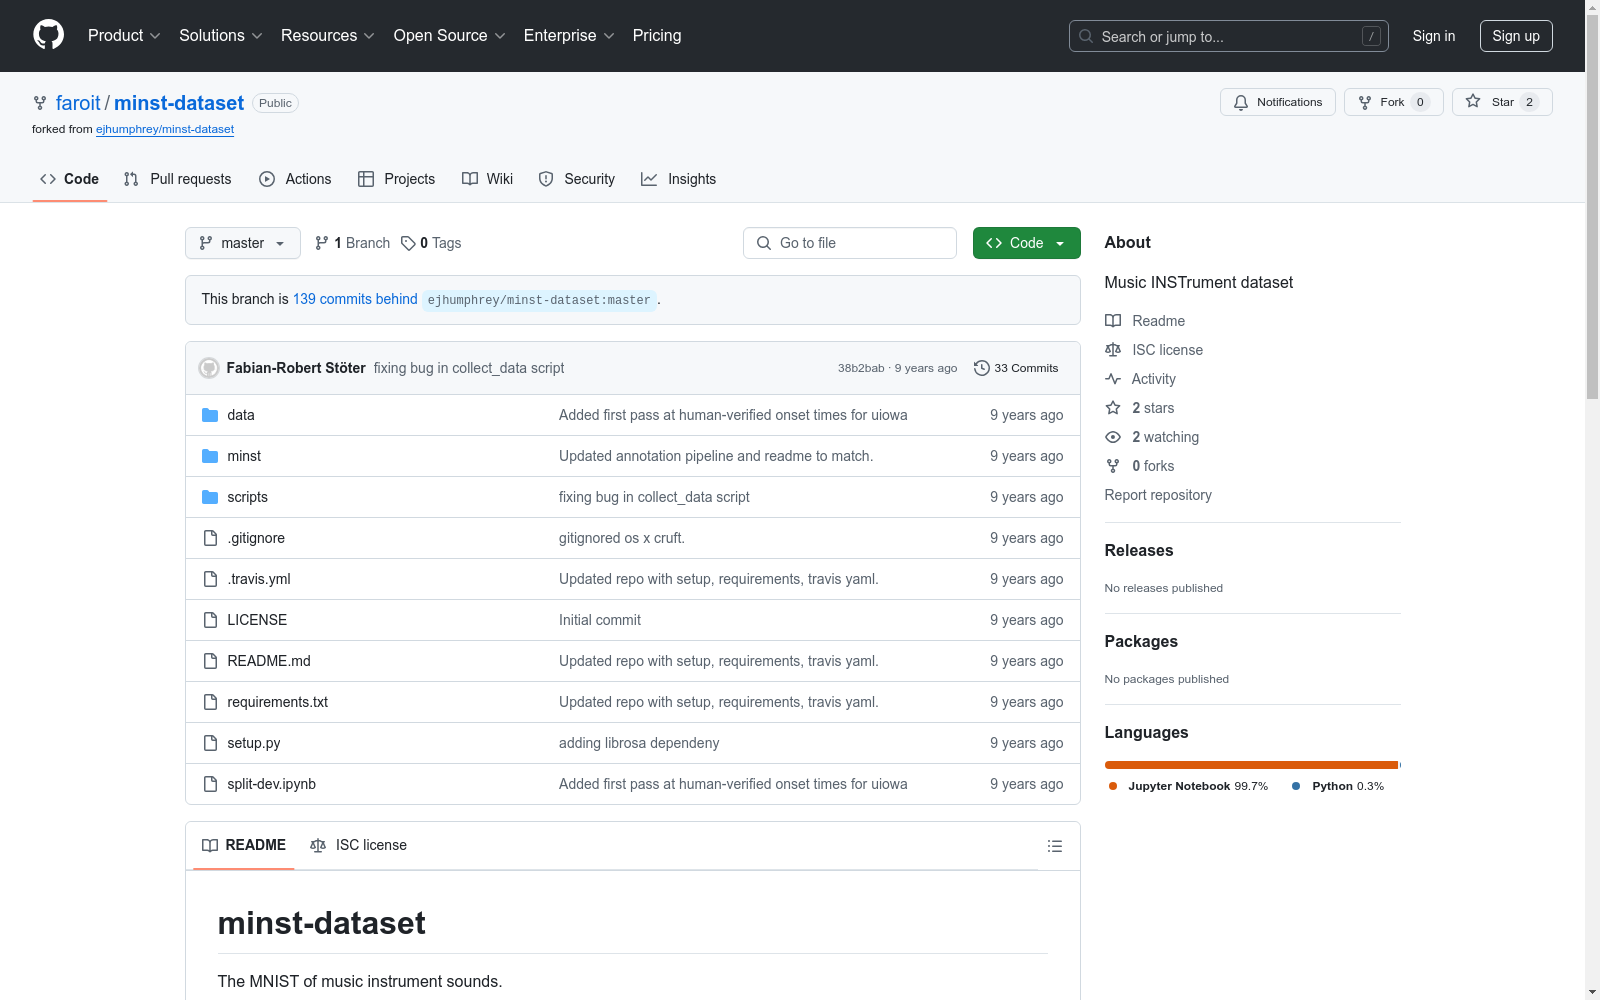Expand the Solutions menu
This screenshot has height=1000, width=1600.
(x=221, y=36)
